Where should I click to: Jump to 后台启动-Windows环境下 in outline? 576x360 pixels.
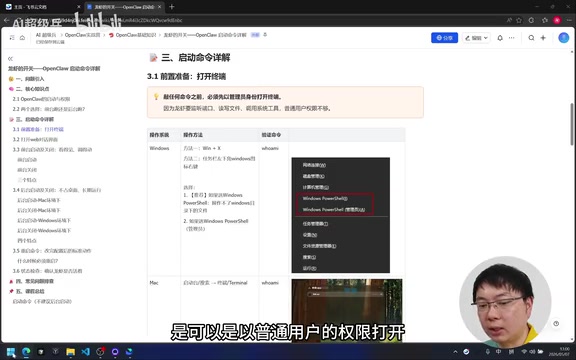(44, 220)
